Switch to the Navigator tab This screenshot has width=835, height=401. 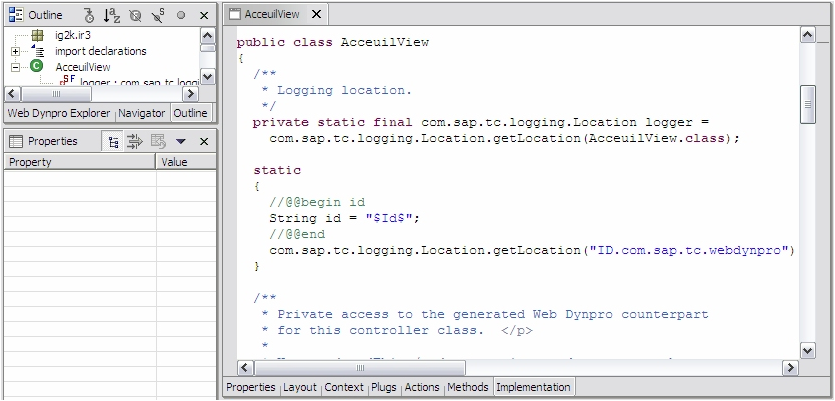142,113
